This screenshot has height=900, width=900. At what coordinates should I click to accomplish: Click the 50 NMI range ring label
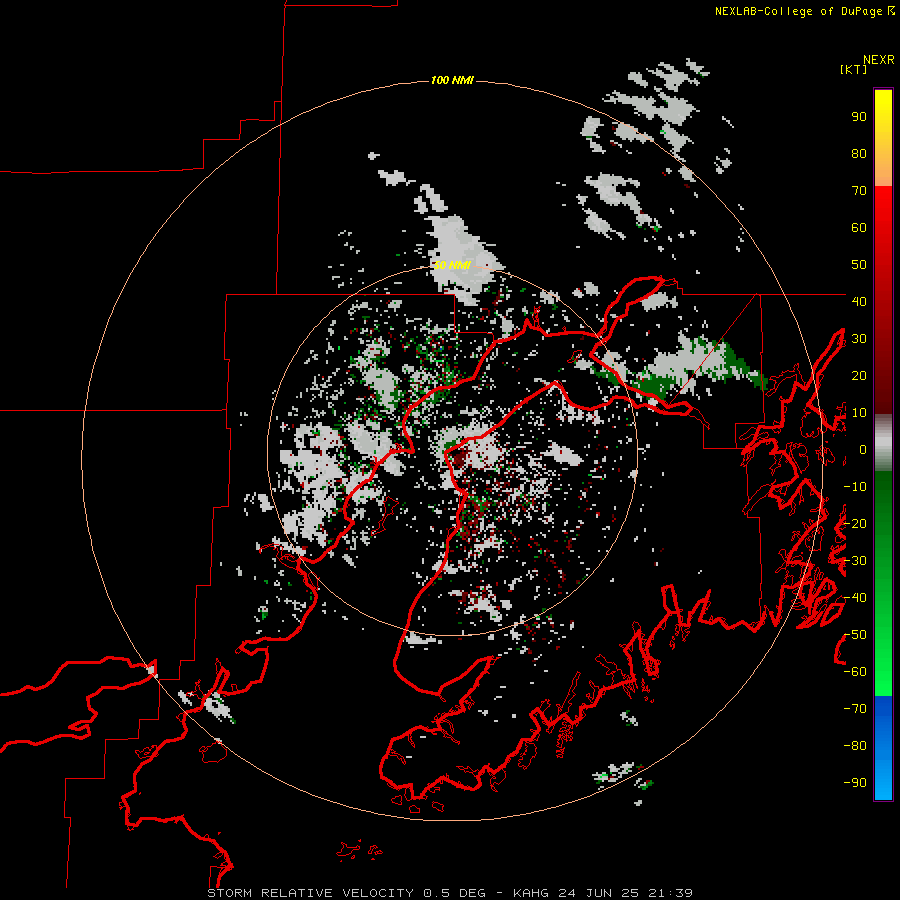click(452, 265)
